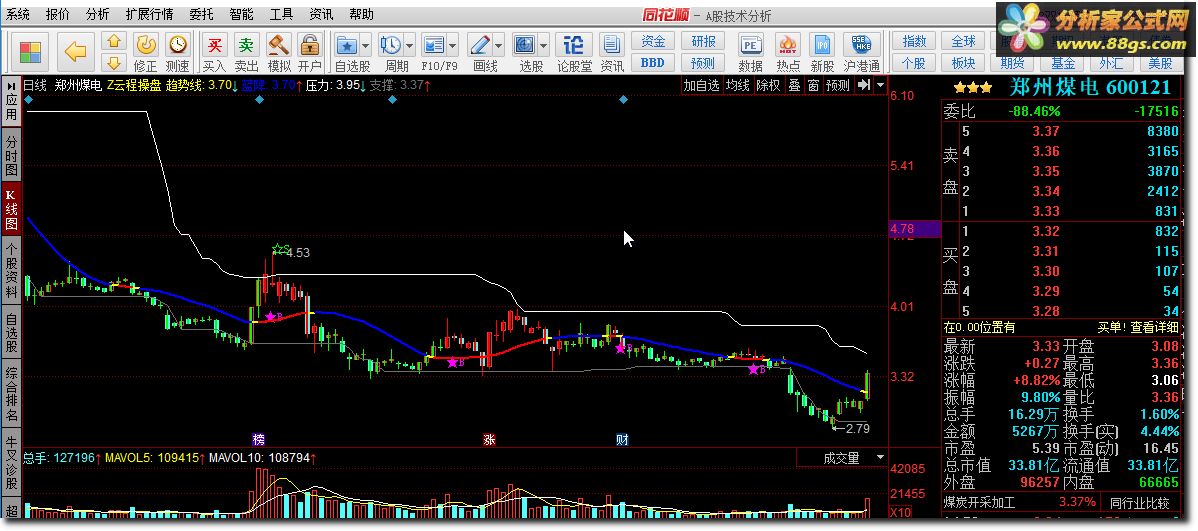Click the 板块 sector button

click(963, 63)
